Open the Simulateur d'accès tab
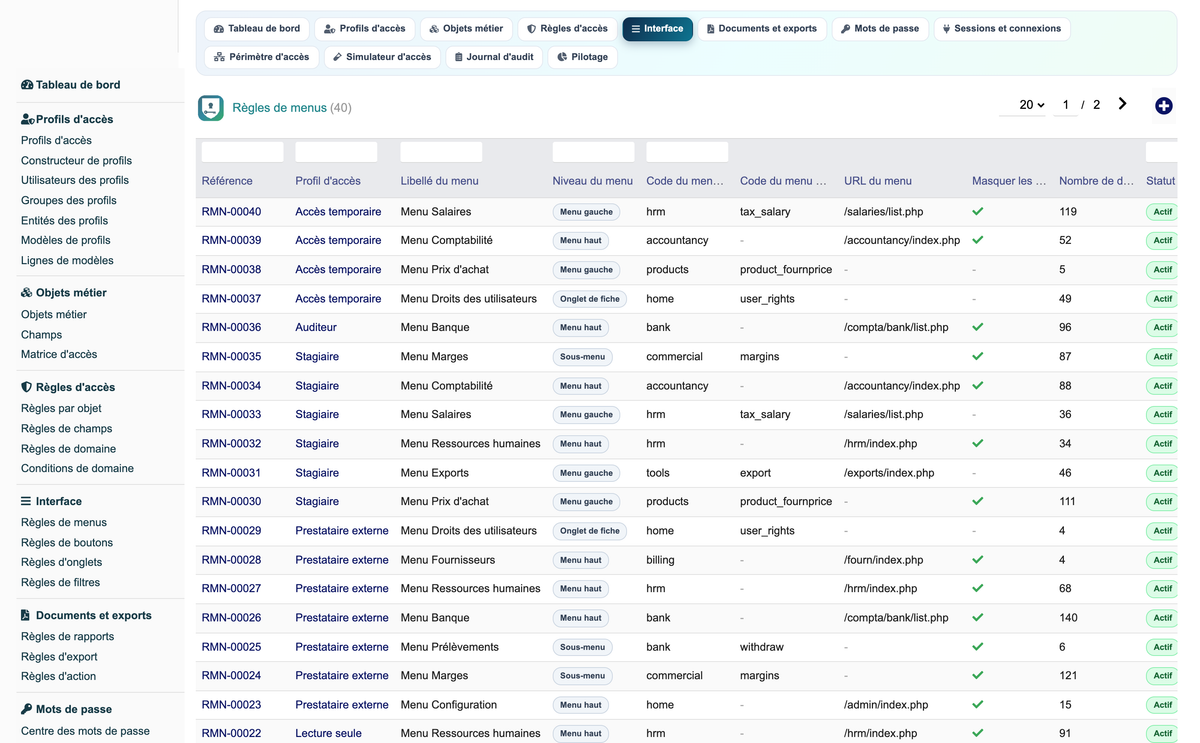This screenshot has width=1200, height=743. coord(382,57)
